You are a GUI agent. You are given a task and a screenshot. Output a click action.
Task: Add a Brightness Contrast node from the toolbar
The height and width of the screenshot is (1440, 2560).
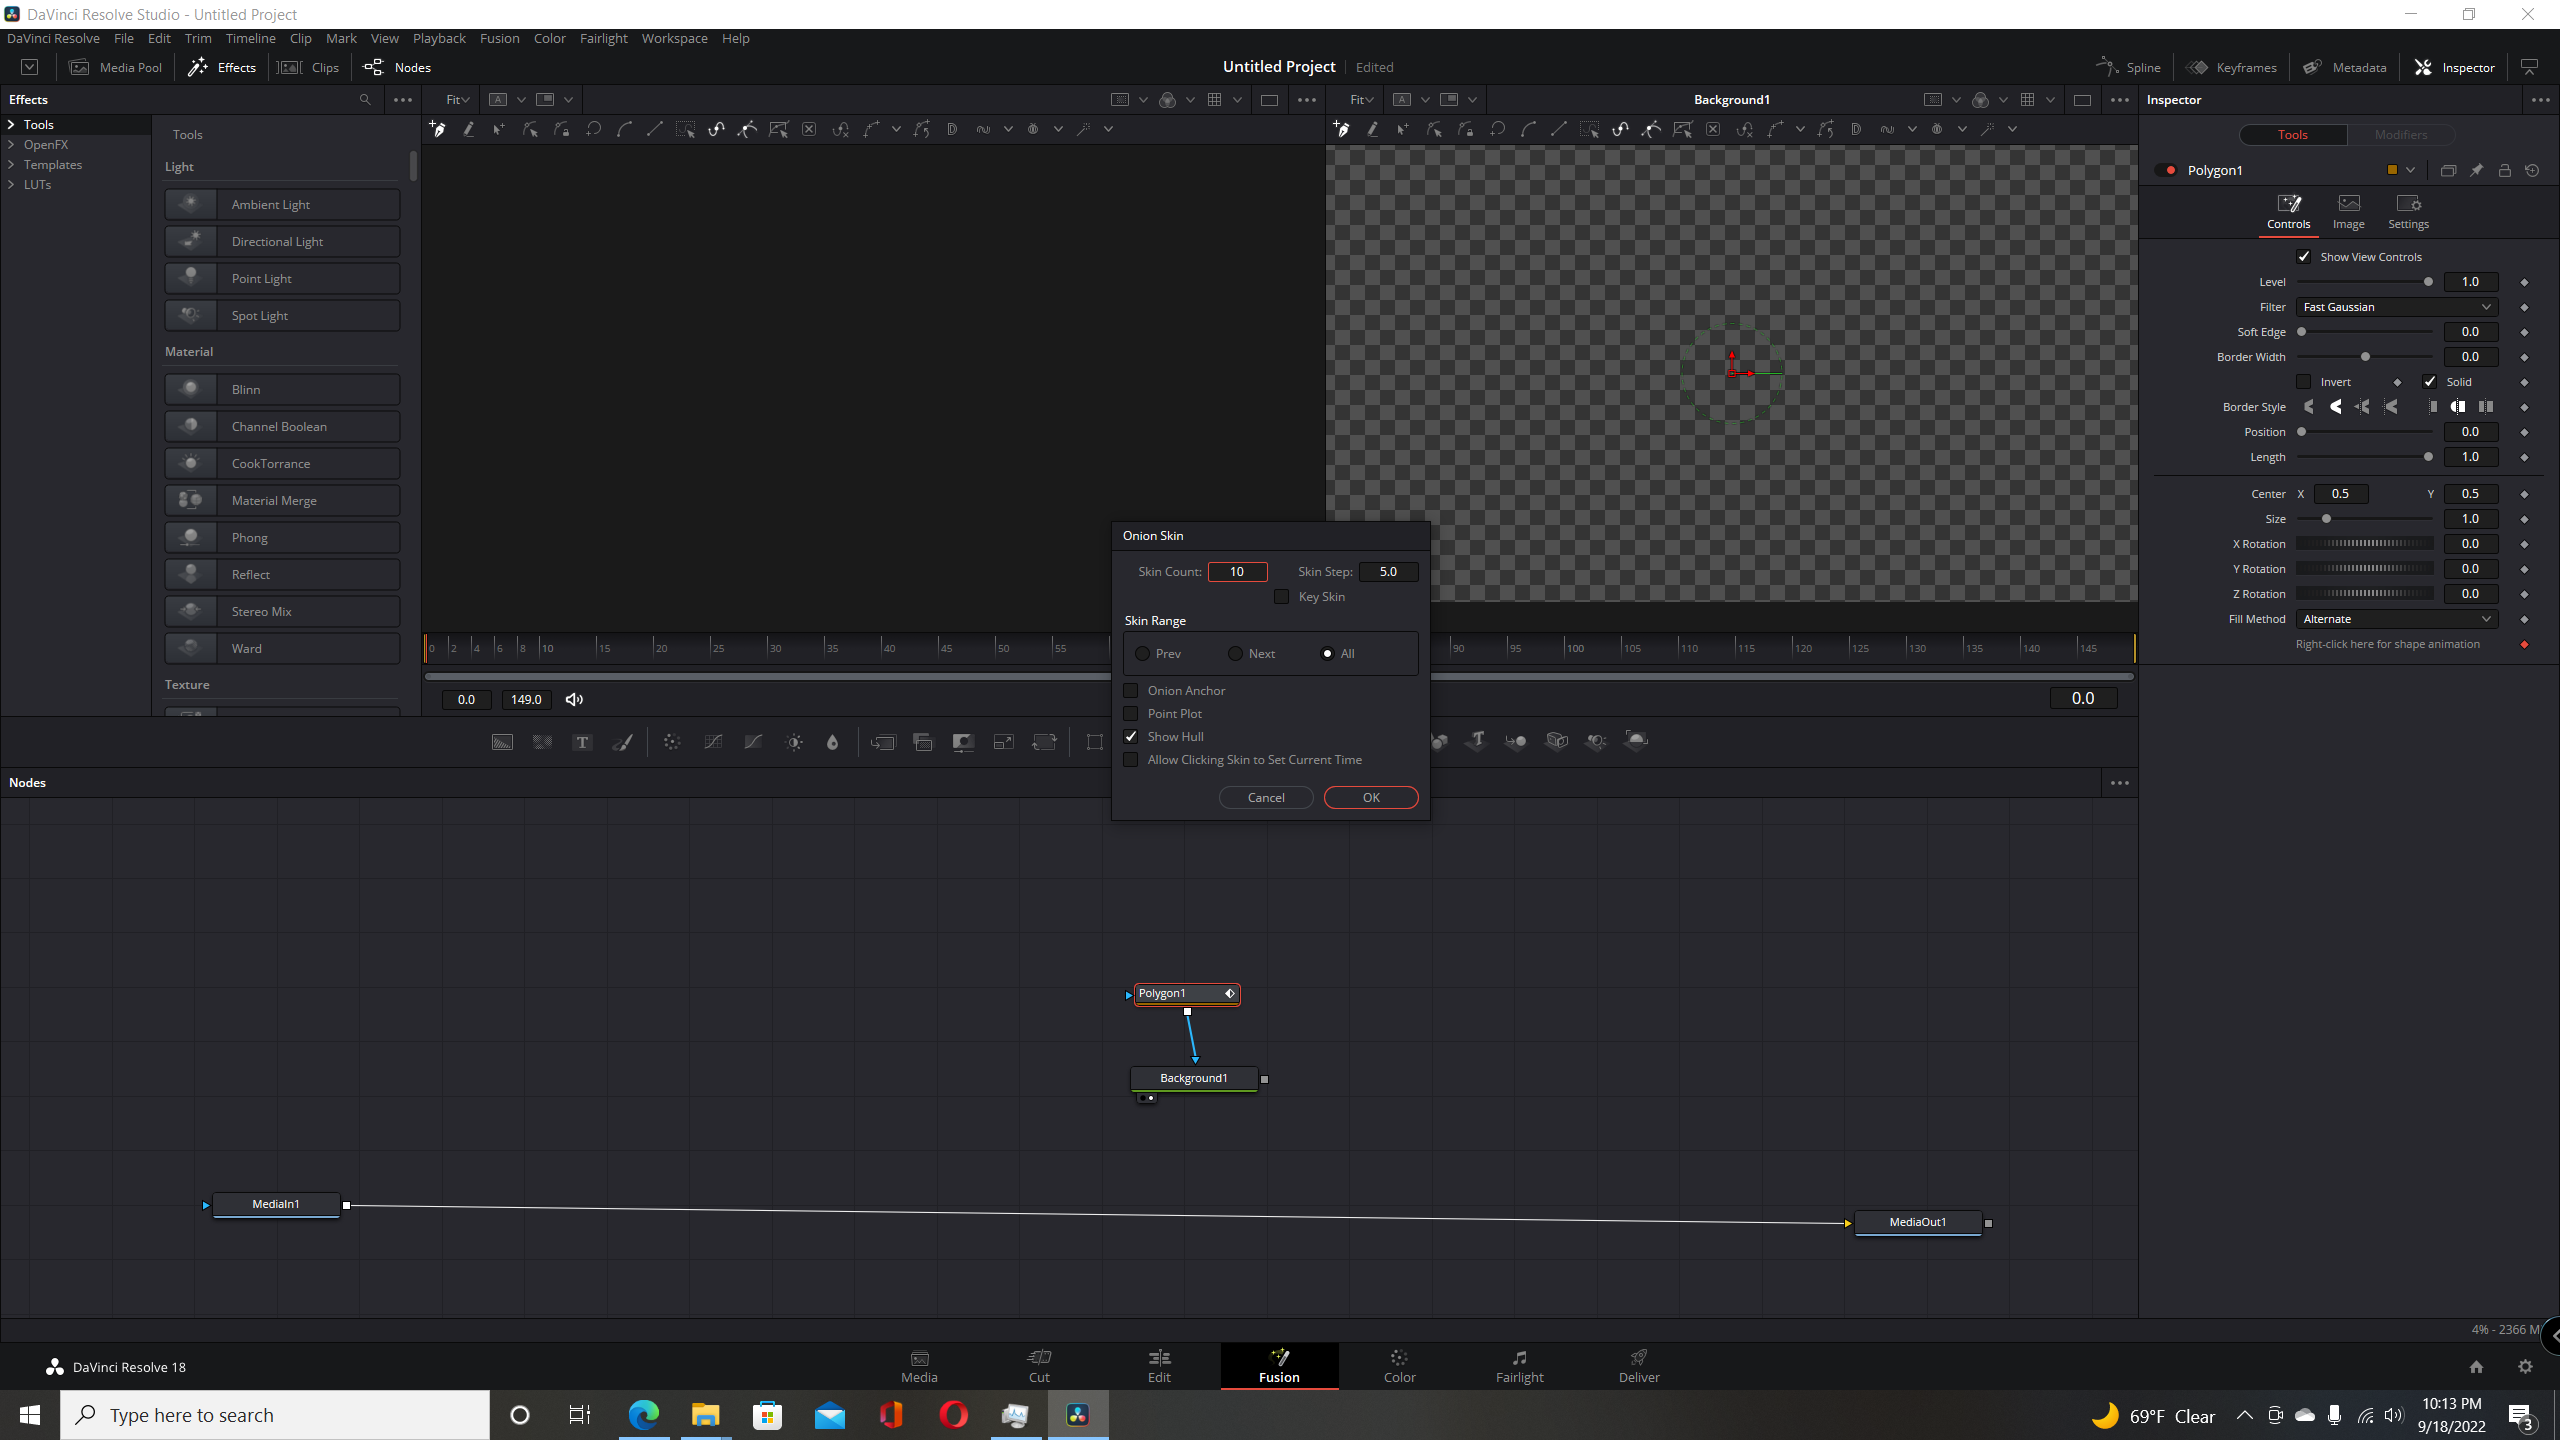click(794, 742)
